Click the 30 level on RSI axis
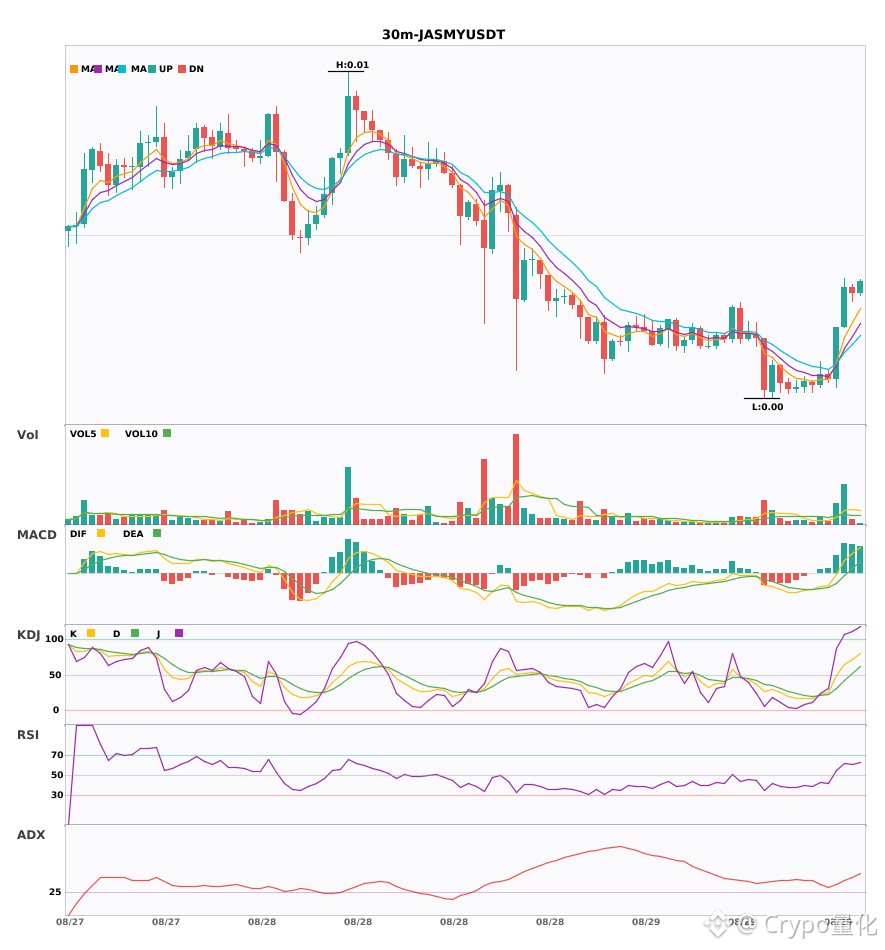 57,795
